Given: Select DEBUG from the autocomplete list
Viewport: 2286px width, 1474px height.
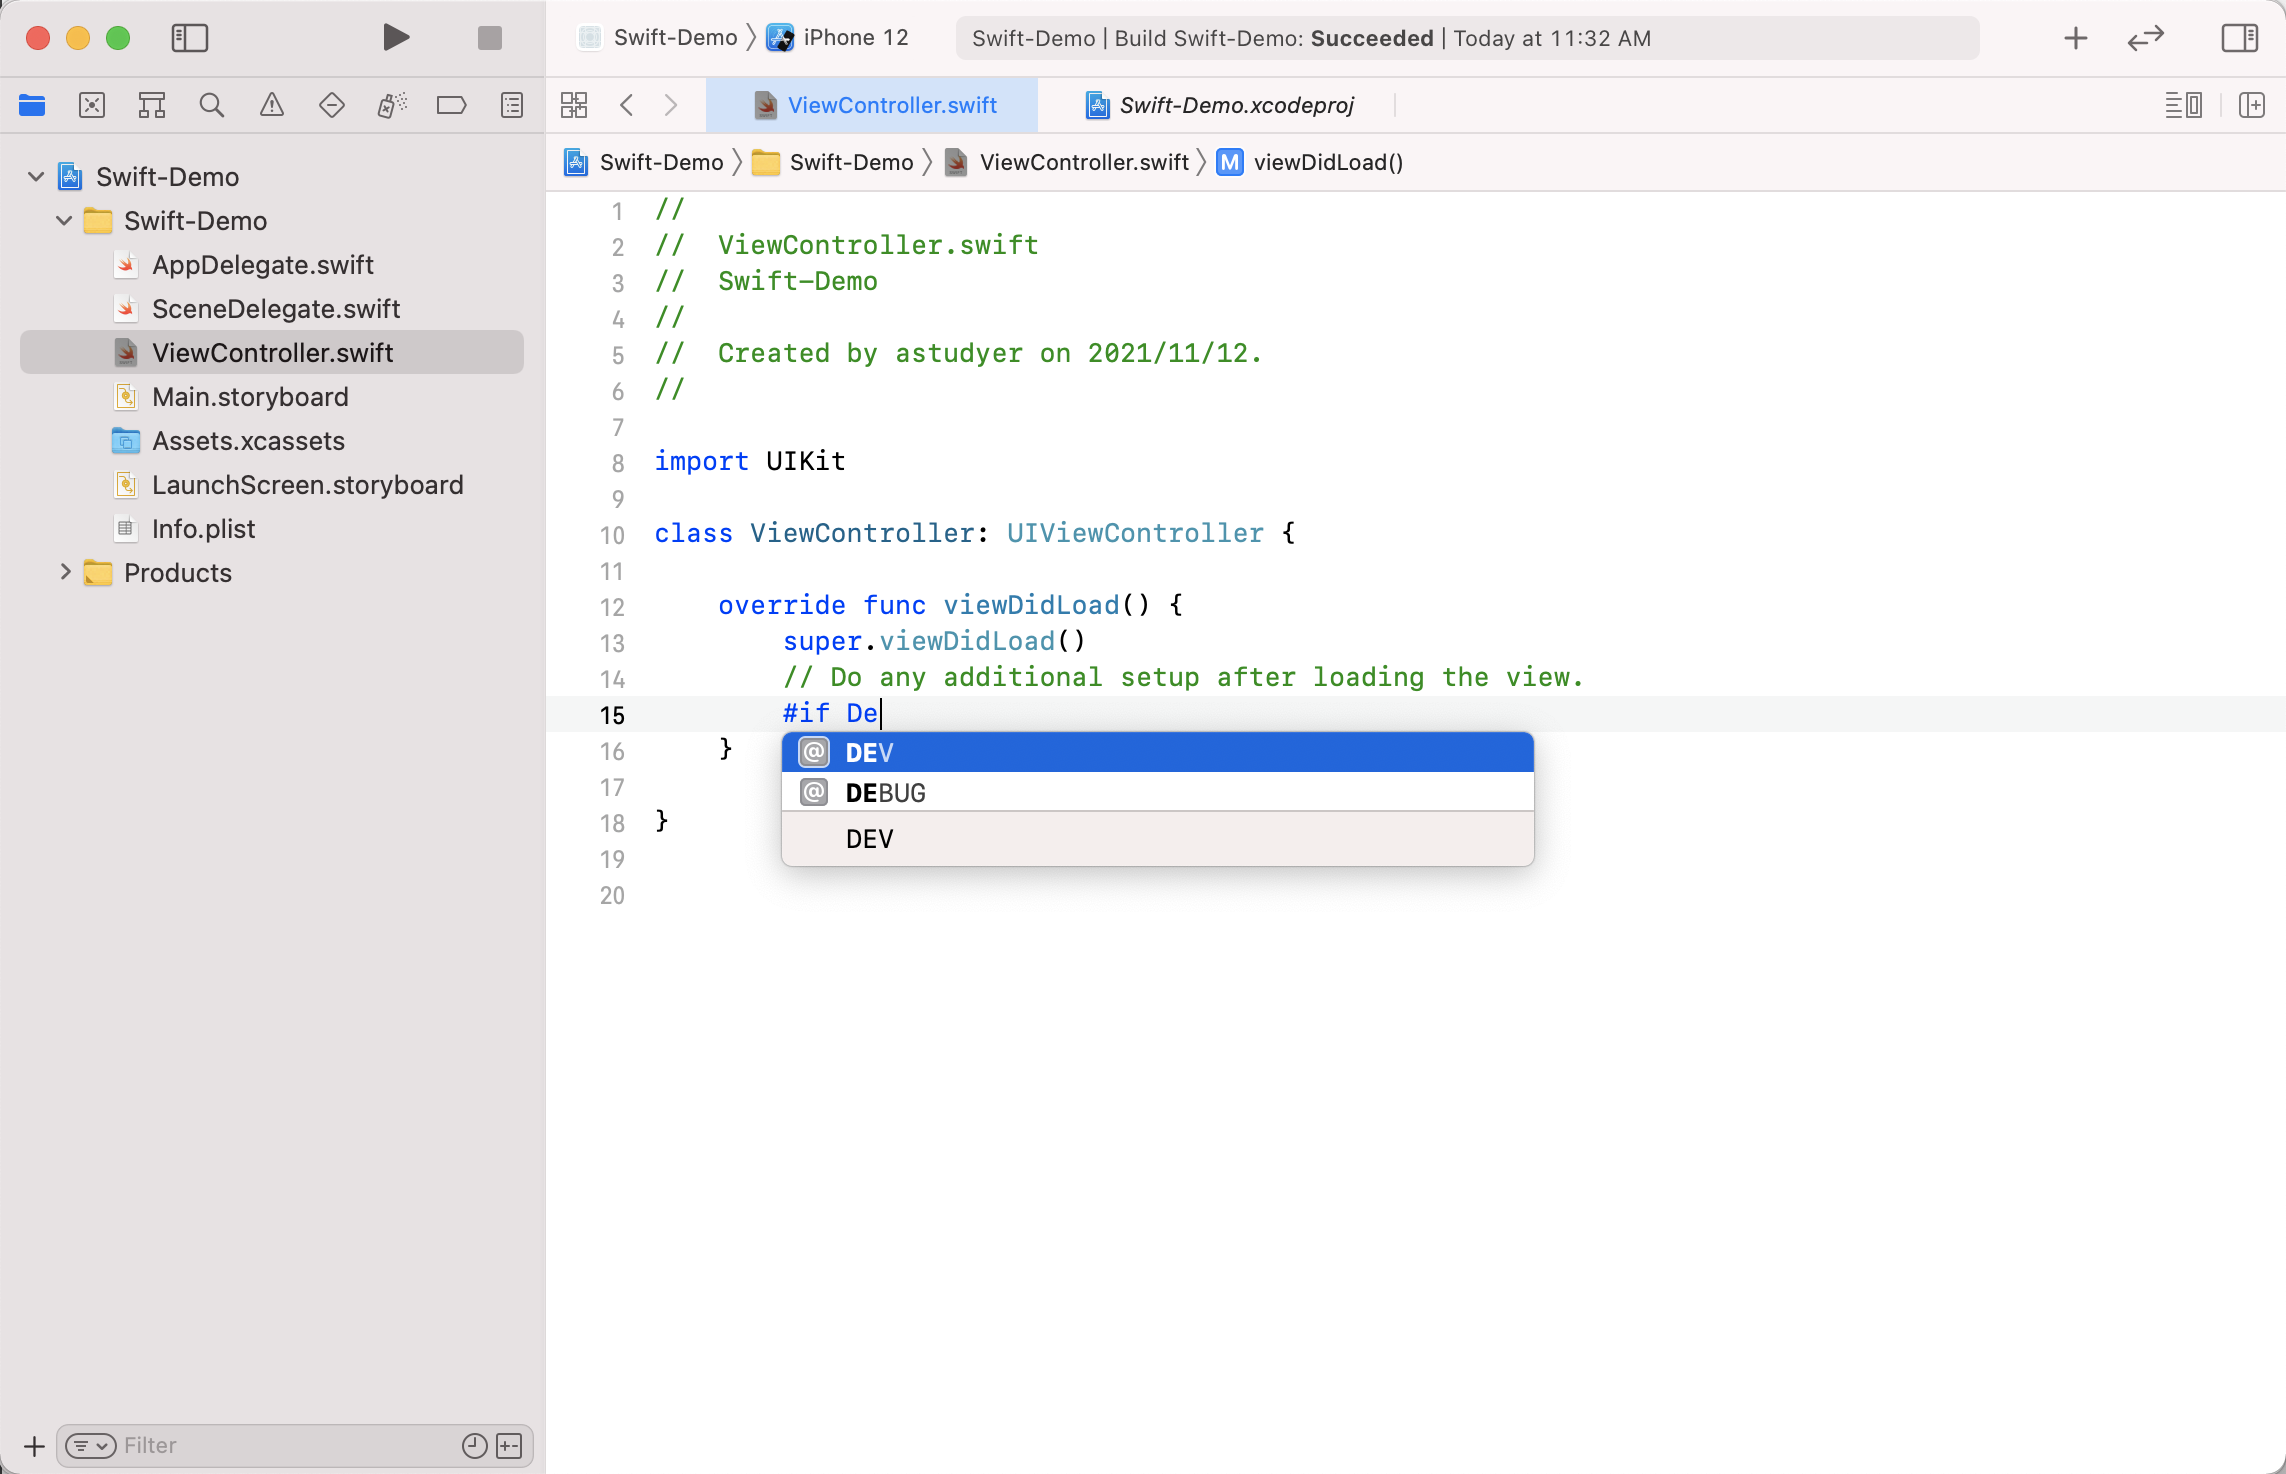Looking at the screenshot, I should point(885,793).
